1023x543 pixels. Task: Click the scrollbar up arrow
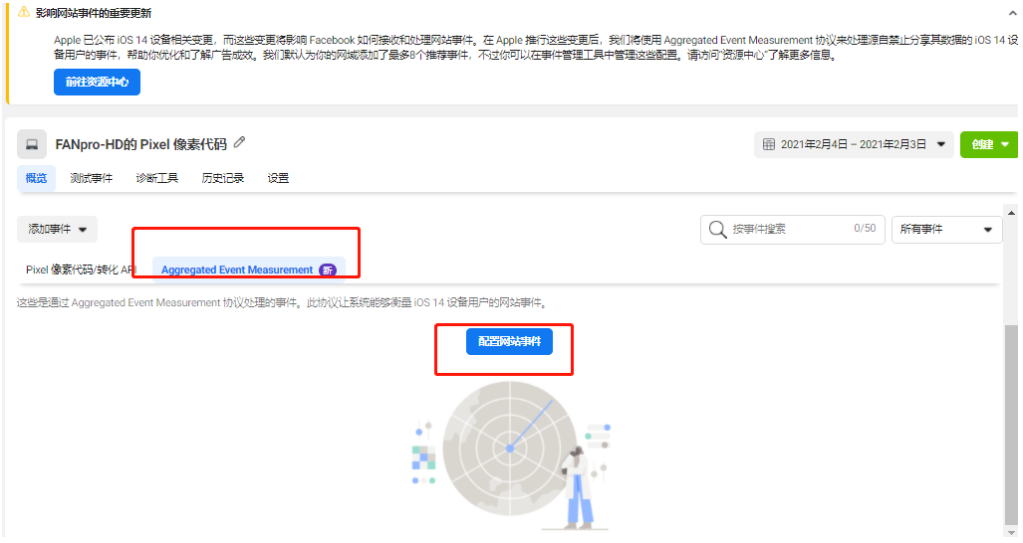pyautogui.click(x=1011, y=213)
